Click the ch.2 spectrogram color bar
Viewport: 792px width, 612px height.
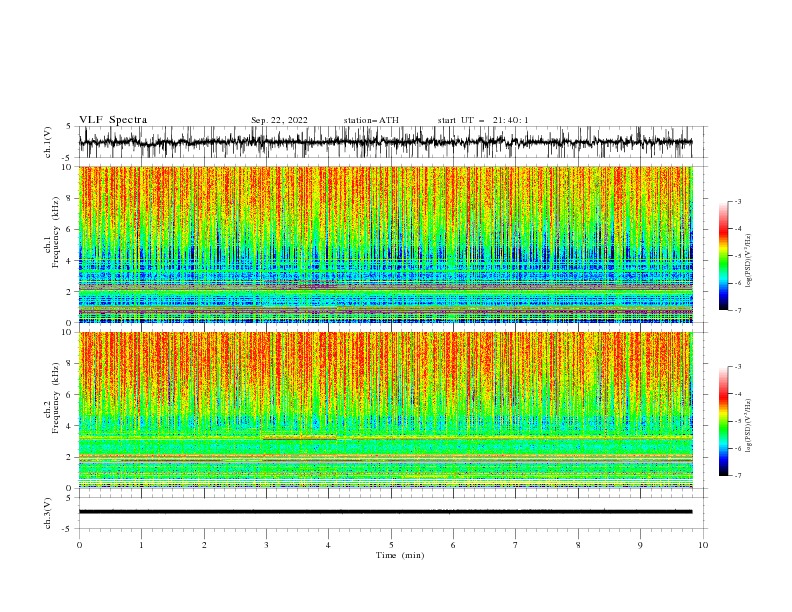tap(723, 421)
